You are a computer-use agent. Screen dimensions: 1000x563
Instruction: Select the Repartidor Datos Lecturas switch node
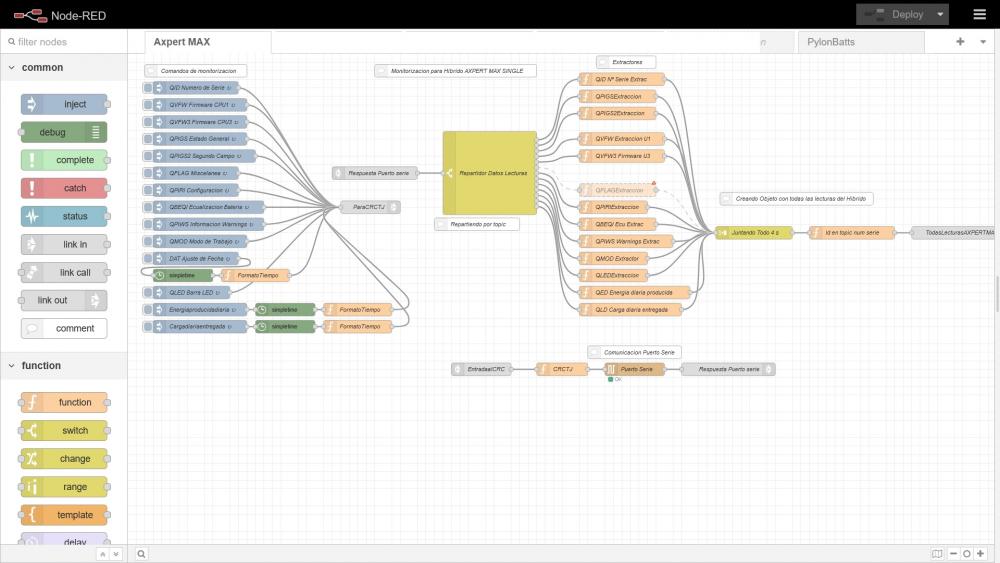[490, 173]
